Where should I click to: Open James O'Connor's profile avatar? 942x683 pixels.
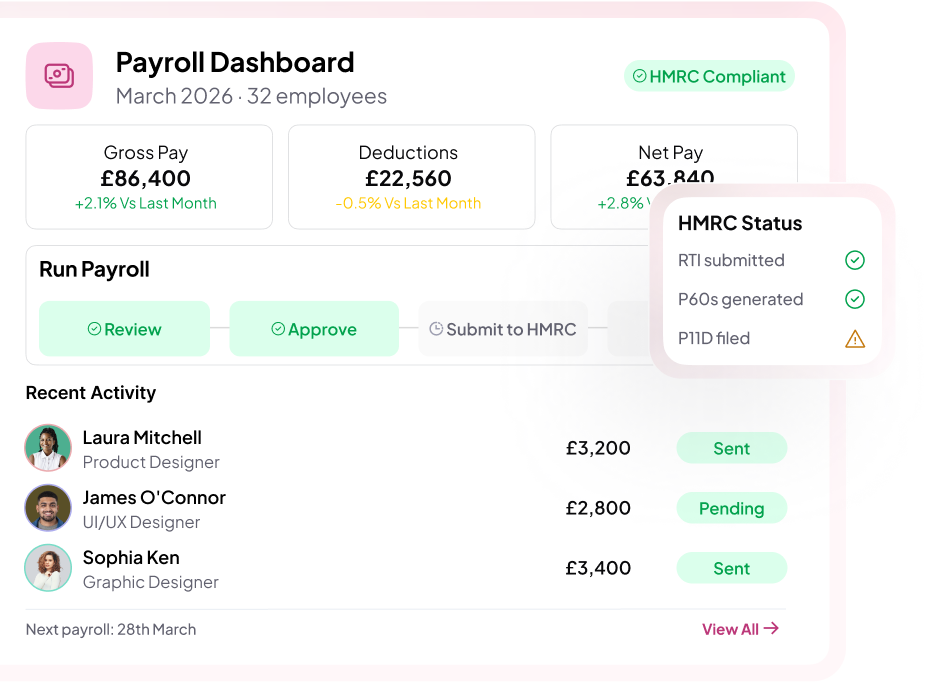pos(48,508)
